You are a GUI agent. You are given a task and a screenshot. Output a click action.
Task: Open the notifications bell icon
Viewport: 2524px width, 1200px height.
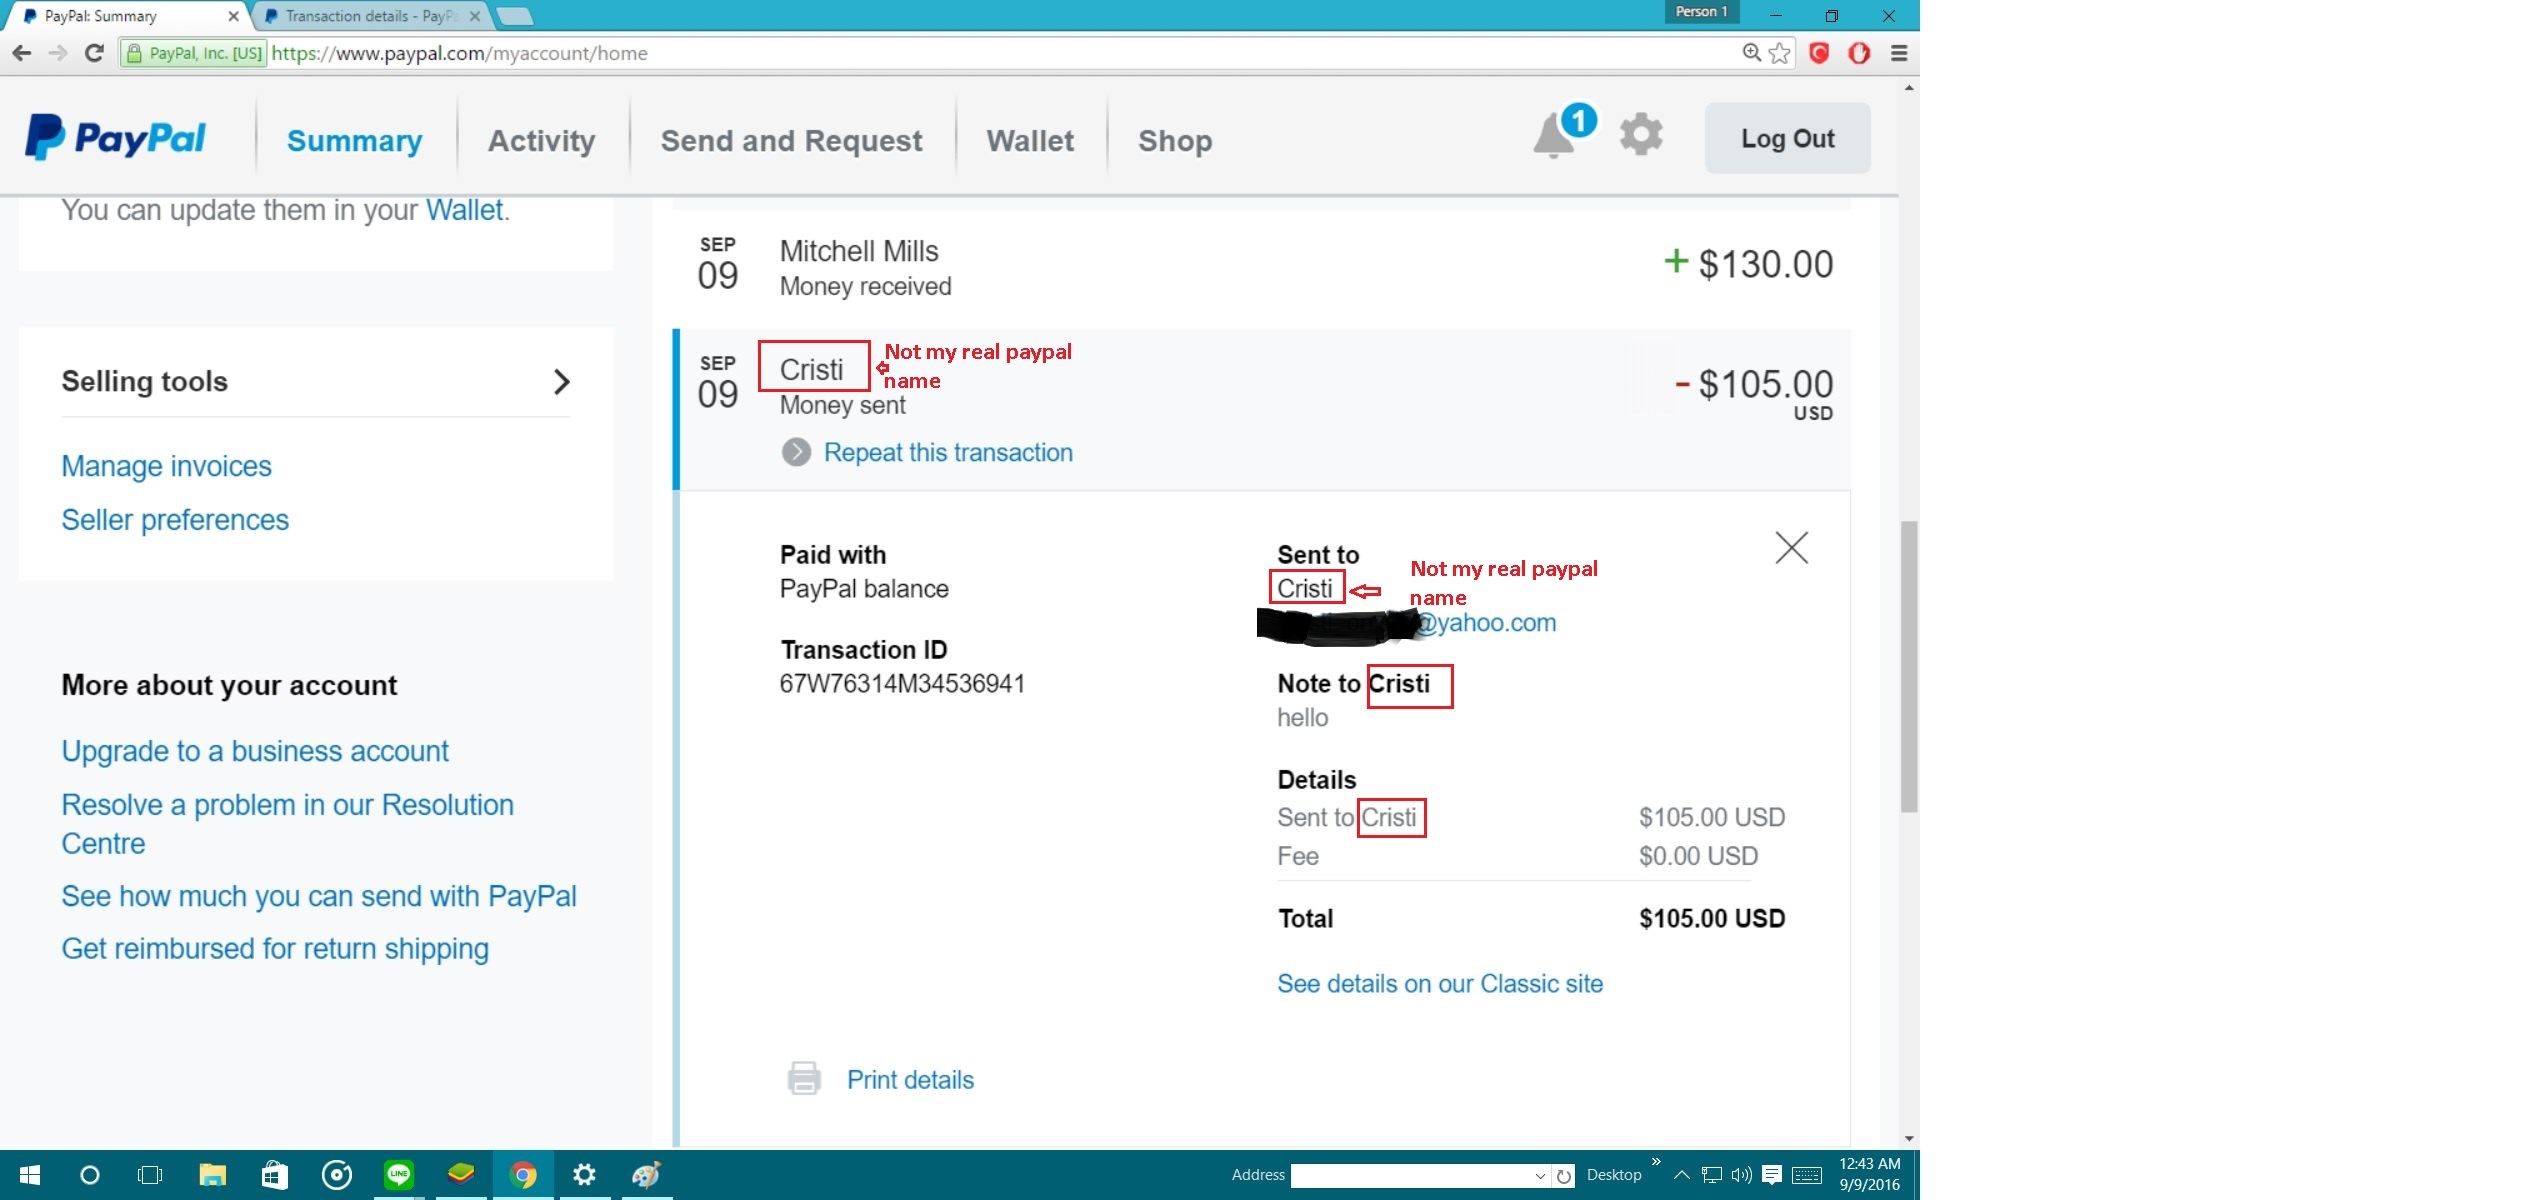click(x=1555, y=135)
